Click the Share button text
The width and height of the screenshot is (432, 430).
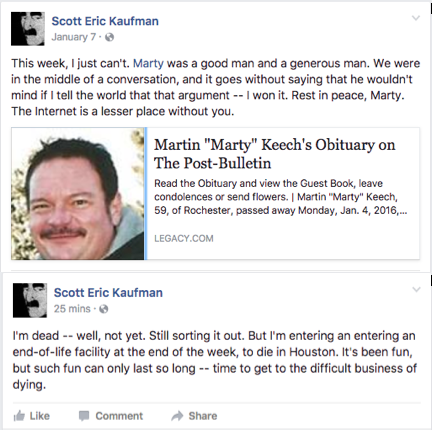tap(203, 416)
